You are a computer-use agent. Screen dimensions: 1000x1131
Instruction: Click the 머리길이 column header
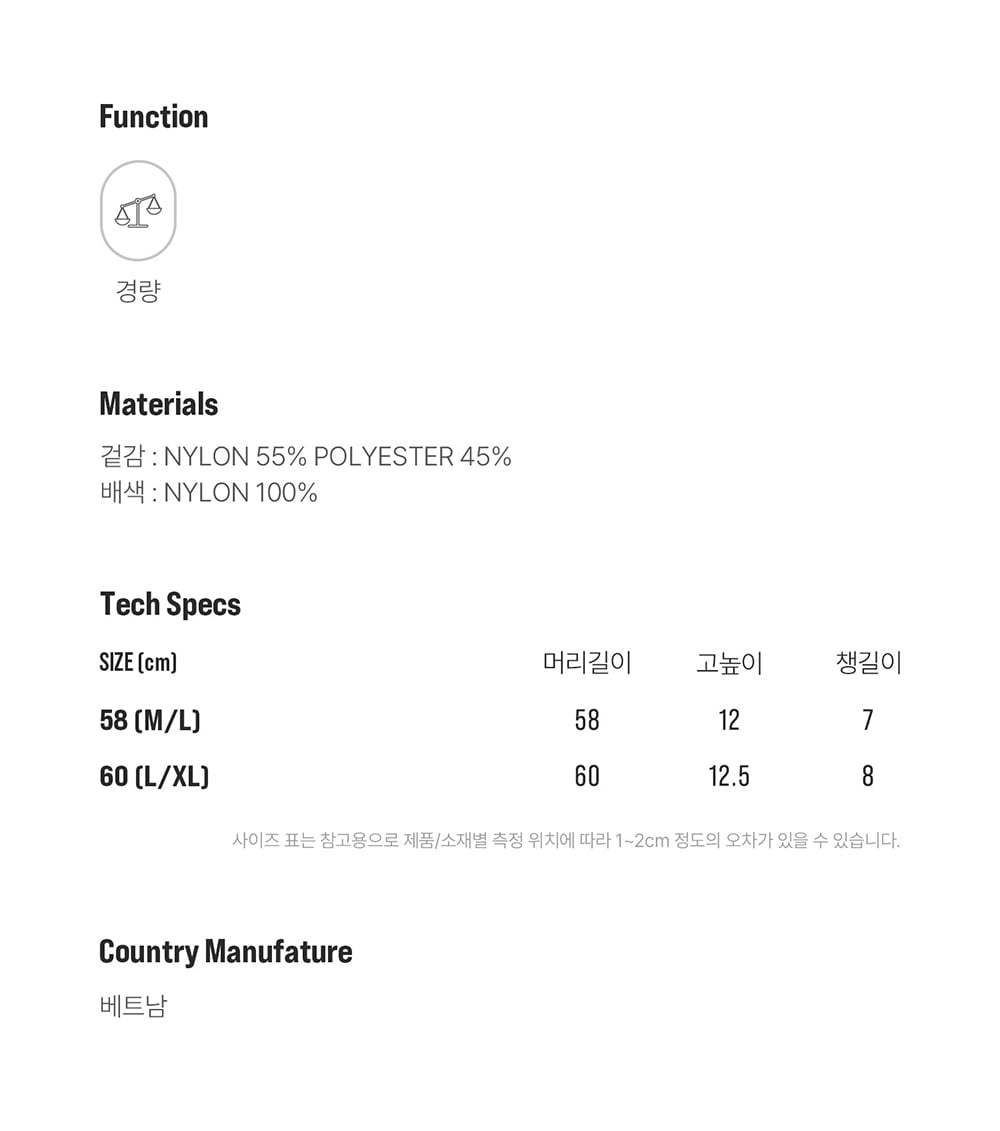[x=587, y=662]
